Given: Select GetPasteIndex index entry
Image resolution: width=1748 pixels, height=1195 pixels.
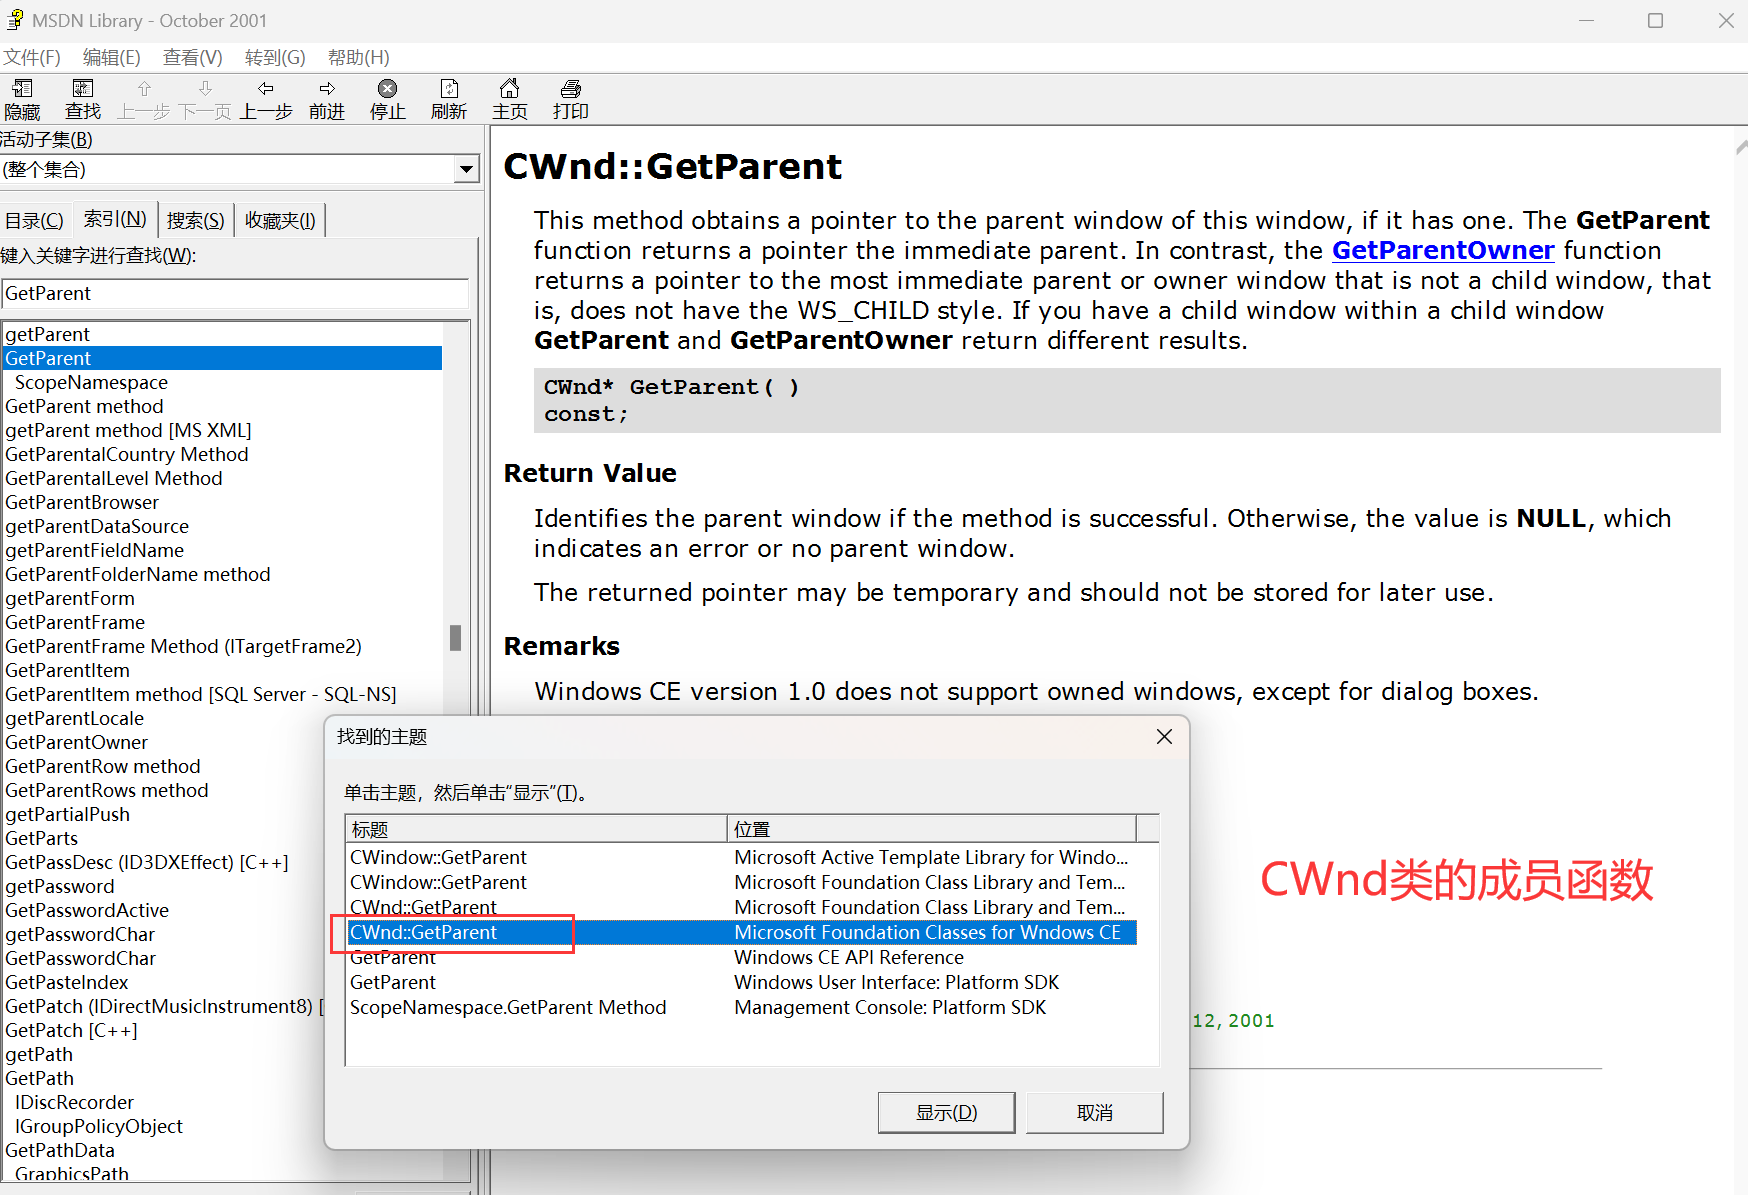Looking at the screenshot, I should (x=67, y=982).
